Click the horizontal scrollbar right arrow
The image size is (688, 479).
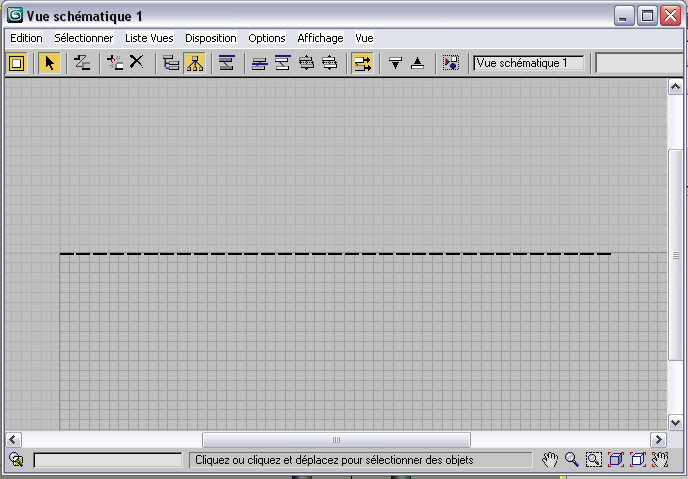(x=658, y=440)
